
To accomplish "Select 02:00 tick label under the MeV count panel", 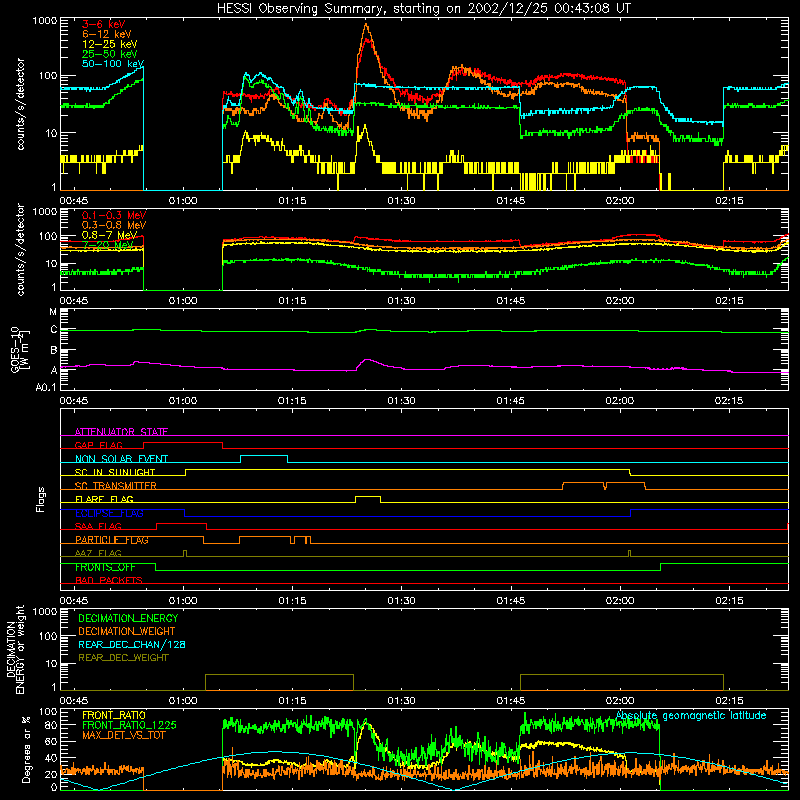I will pos(620,301).
